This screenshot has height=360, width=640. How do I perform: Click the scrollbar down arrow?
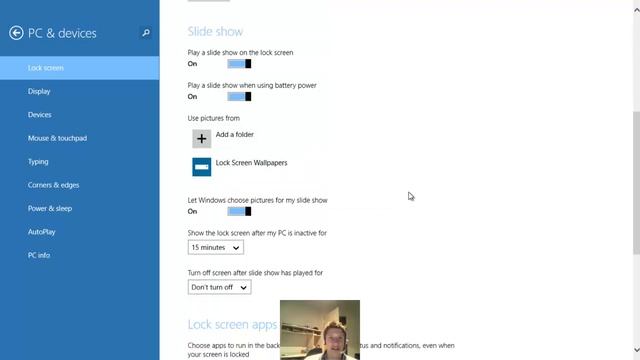tap(636, 350)
